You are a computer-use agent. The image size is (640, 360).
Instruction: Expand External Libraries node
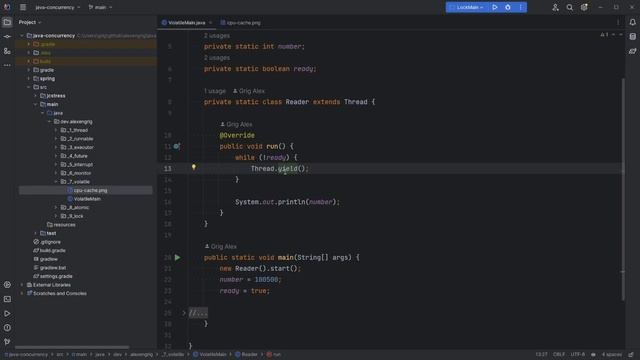22,285
